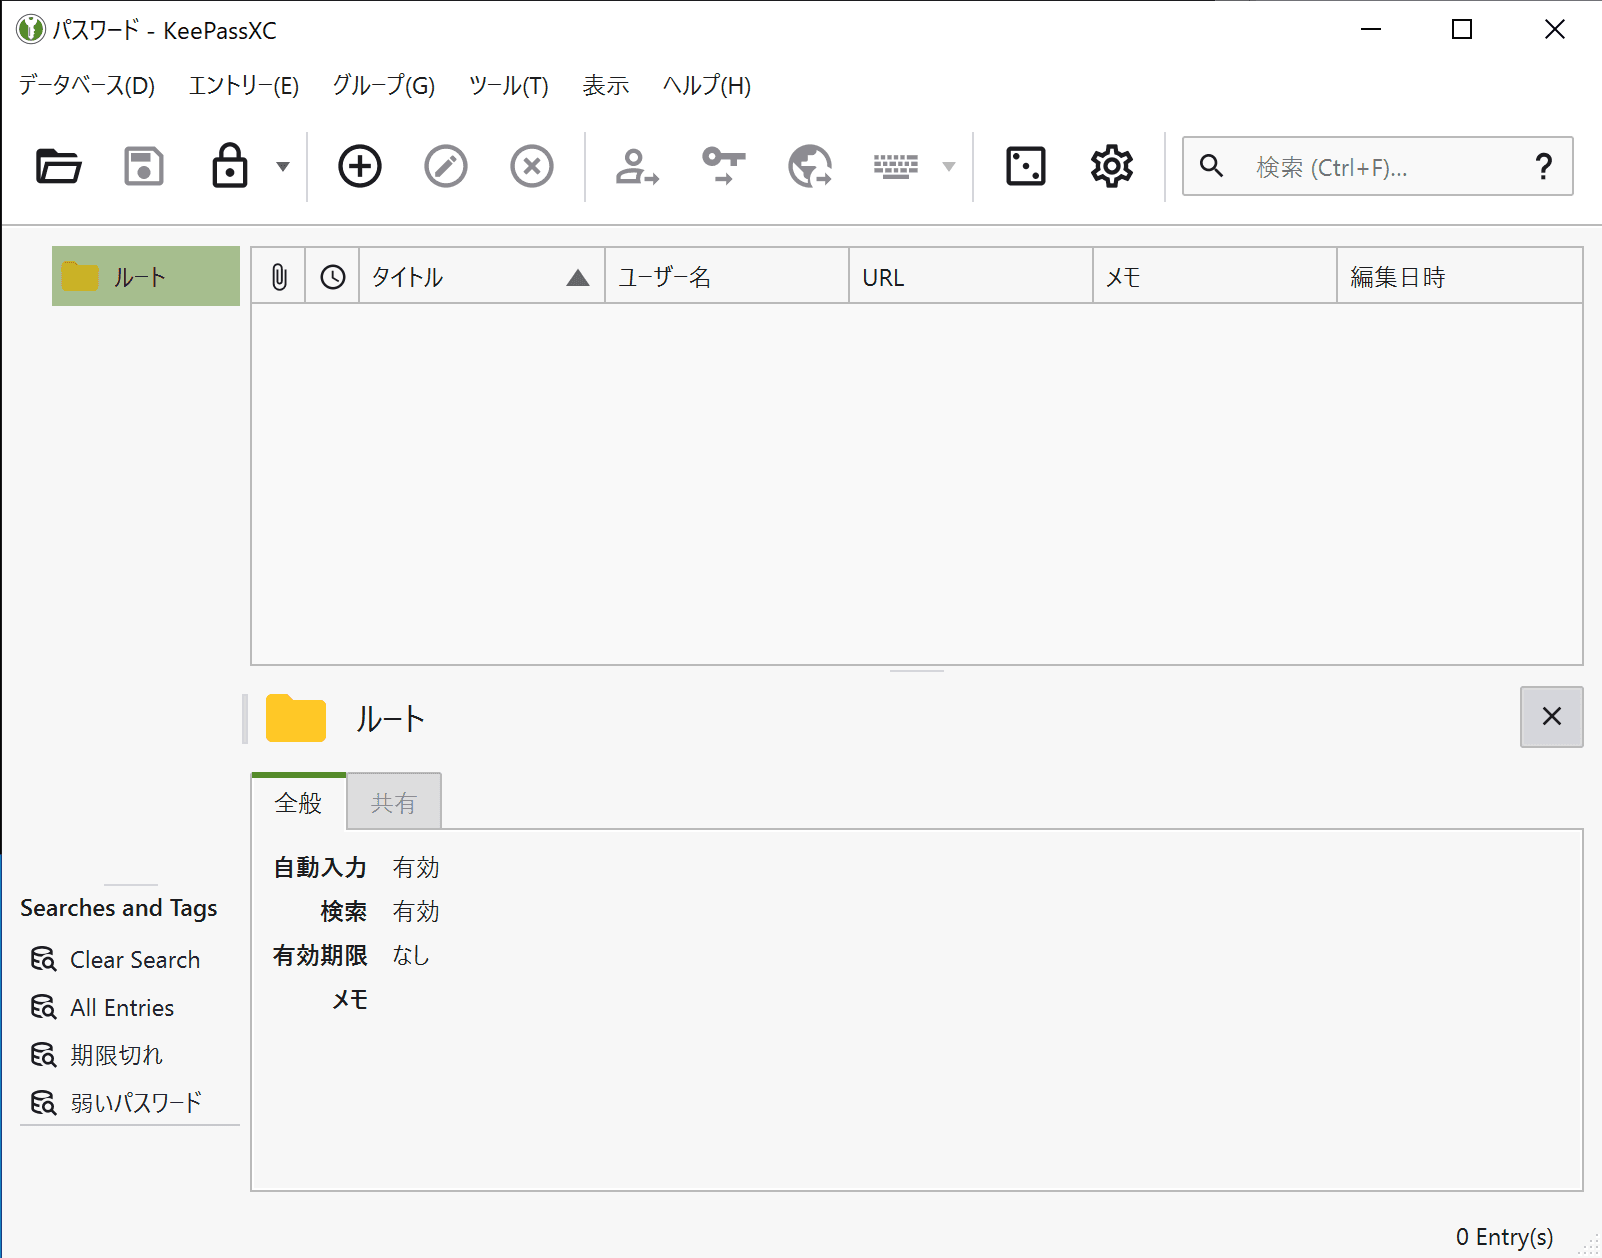Switch to 共有 tab
The height and width of the screenshot is (1258, 1602).
click(394, 802)
